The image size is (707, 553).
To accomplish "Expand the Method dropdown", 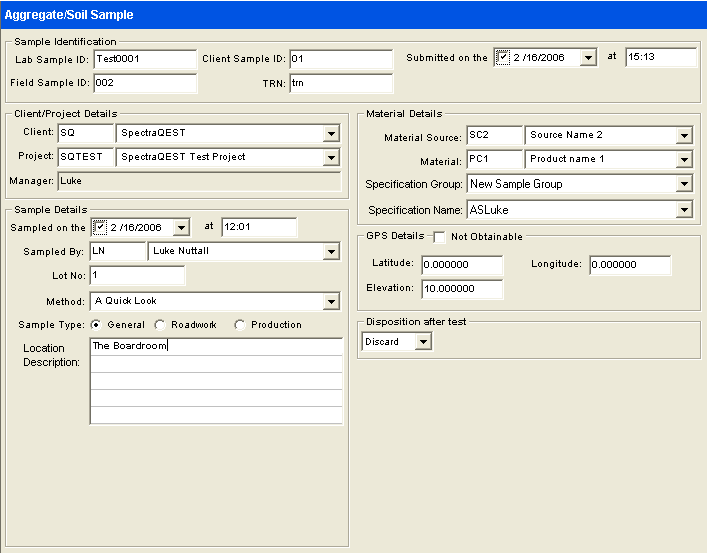I will point(331,301).
